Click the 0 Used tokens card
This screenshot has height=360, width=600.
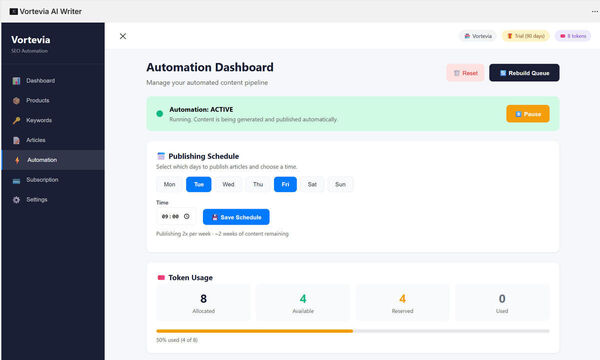pos(502,303)
